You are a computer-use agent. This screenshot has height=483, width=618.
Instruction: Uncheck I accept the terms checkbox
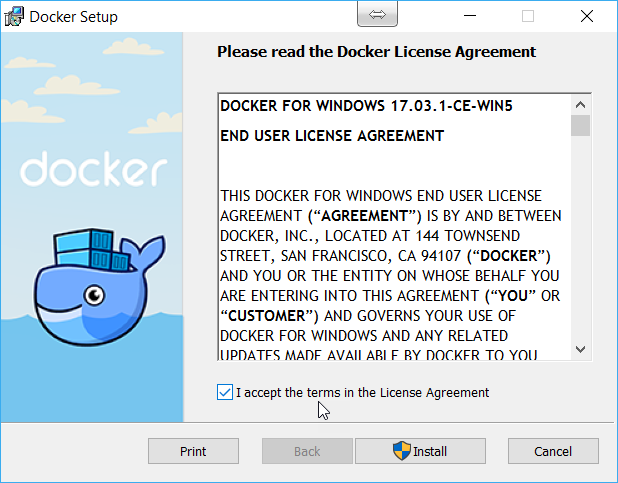(x=225, y=392)
